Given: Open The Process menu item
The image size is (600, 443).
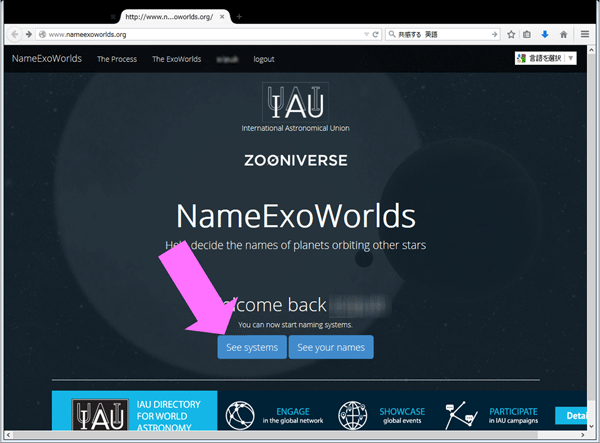Looking at the screenshot, I should pos(117,59).
